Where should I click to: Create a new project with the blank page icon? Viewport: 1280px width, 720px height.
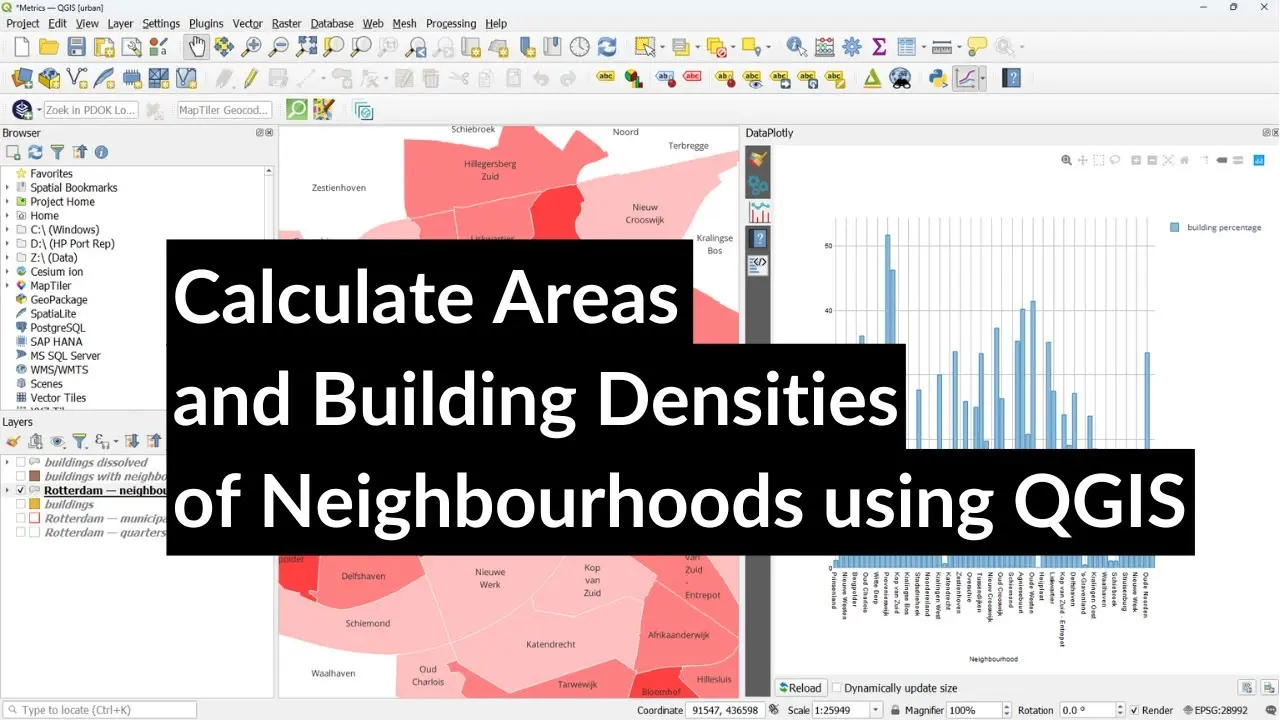(x=22, y=46)
